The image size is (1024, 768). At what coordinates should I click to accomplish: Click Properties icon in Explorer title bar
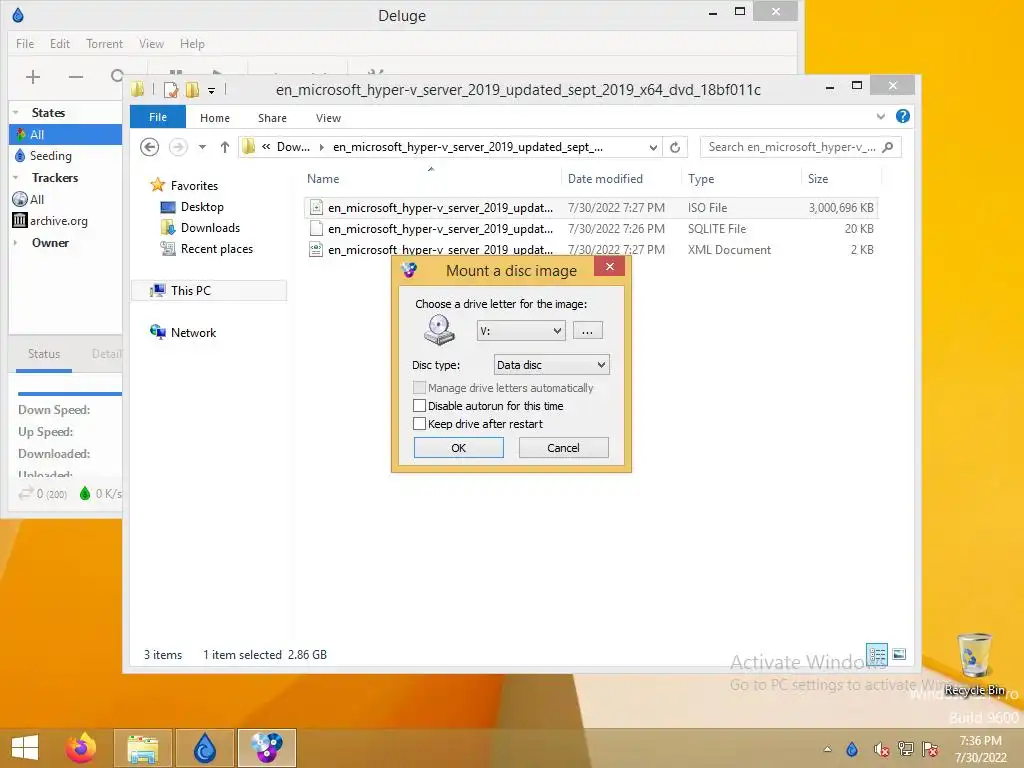click(x=171, y=89)
